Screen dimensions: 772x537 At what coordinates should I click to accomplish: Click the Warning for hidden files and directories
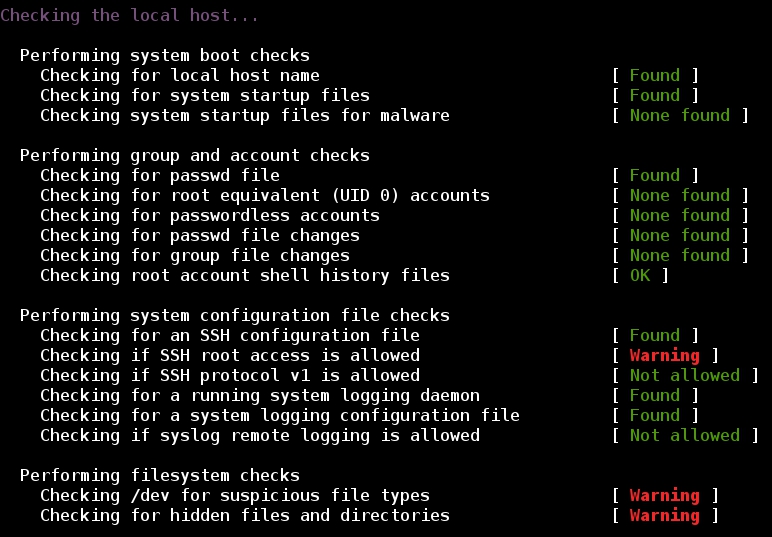(664, 515)
